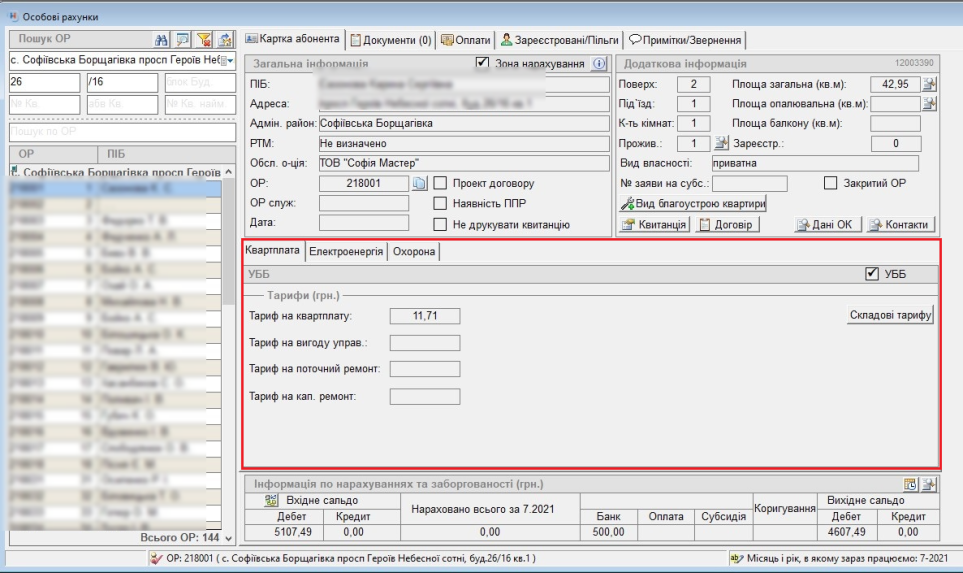The image size is (963, 573).
Task: Open the Квитанція button
Action: [x=655, y=224]
